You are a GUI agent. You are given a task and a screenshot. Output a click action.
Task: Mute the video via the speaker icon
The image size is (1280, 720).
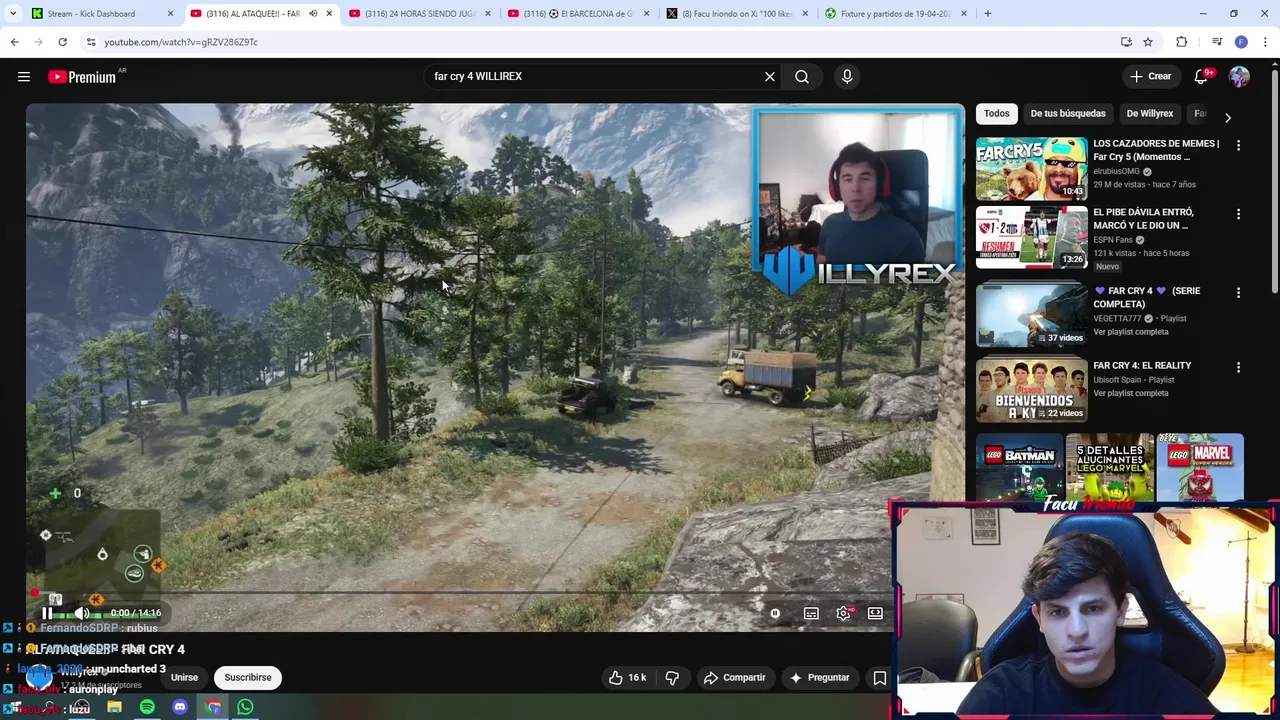82,613
